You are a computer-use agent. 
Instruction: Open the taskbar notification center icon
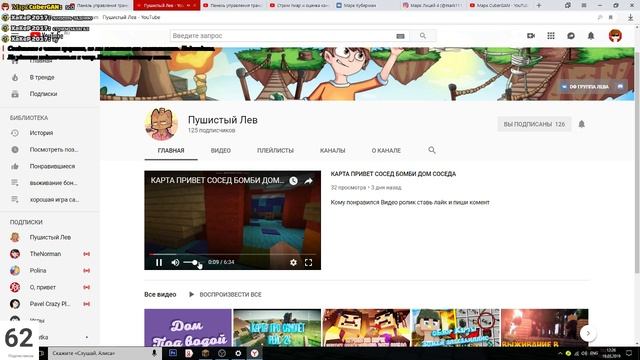[x=629, y=353]
